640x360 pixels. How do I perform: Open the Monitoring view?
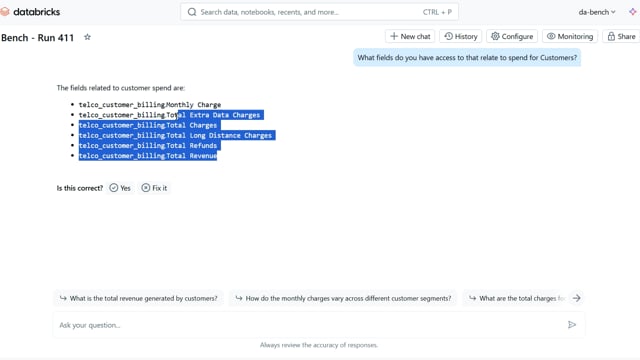(x=570, y=36)
